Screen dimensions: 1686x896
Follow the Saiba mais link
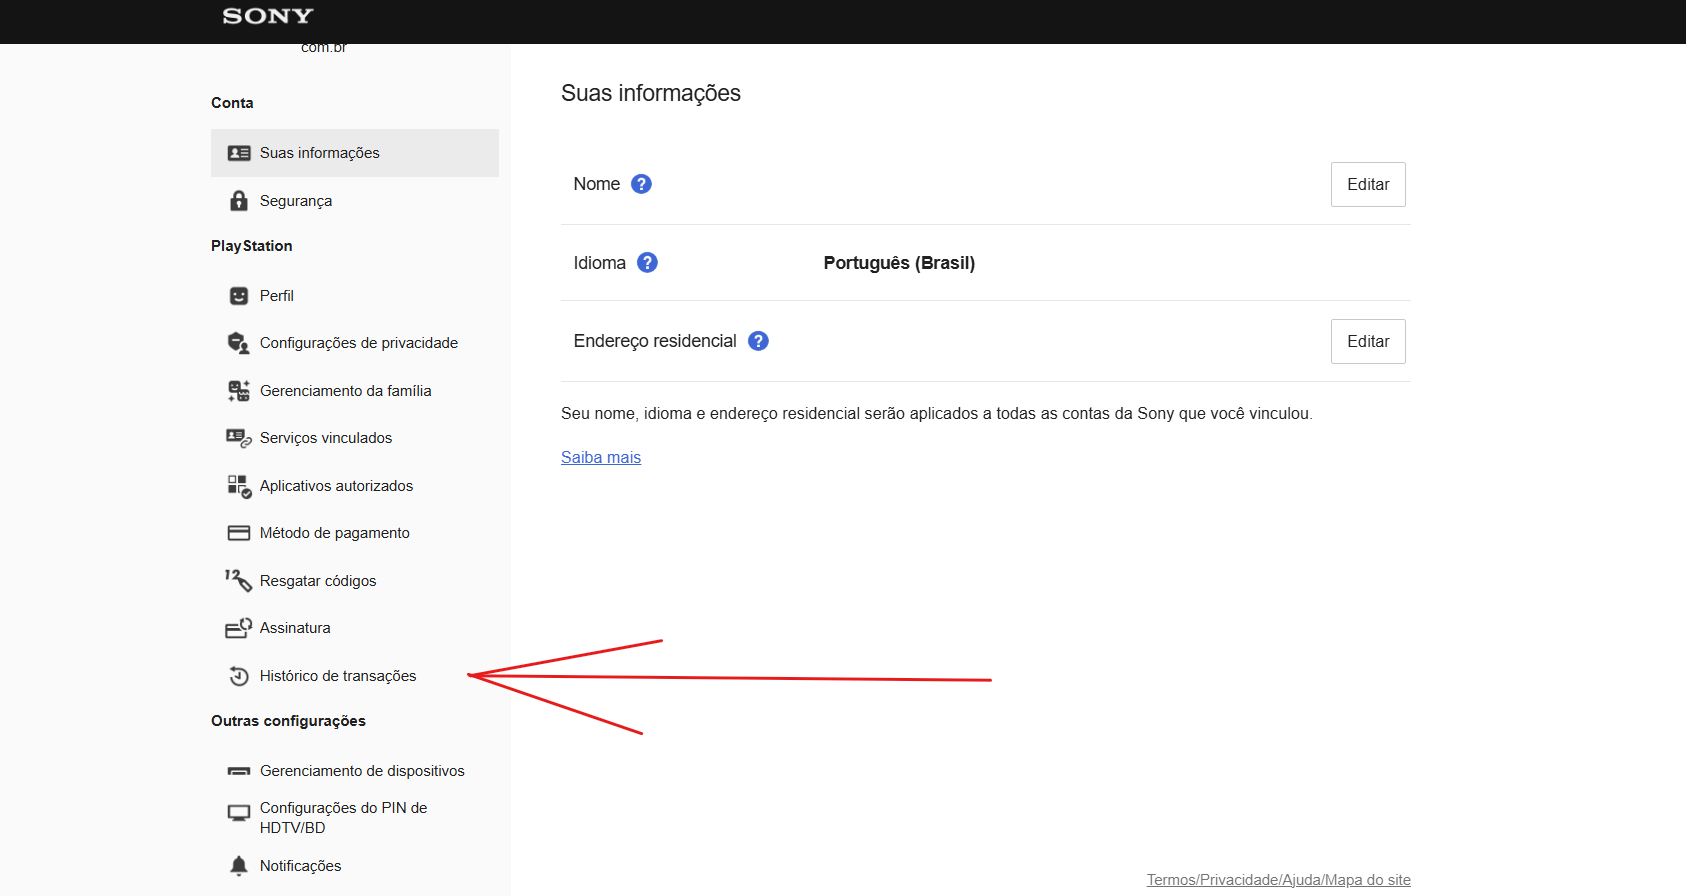(601, 457)
